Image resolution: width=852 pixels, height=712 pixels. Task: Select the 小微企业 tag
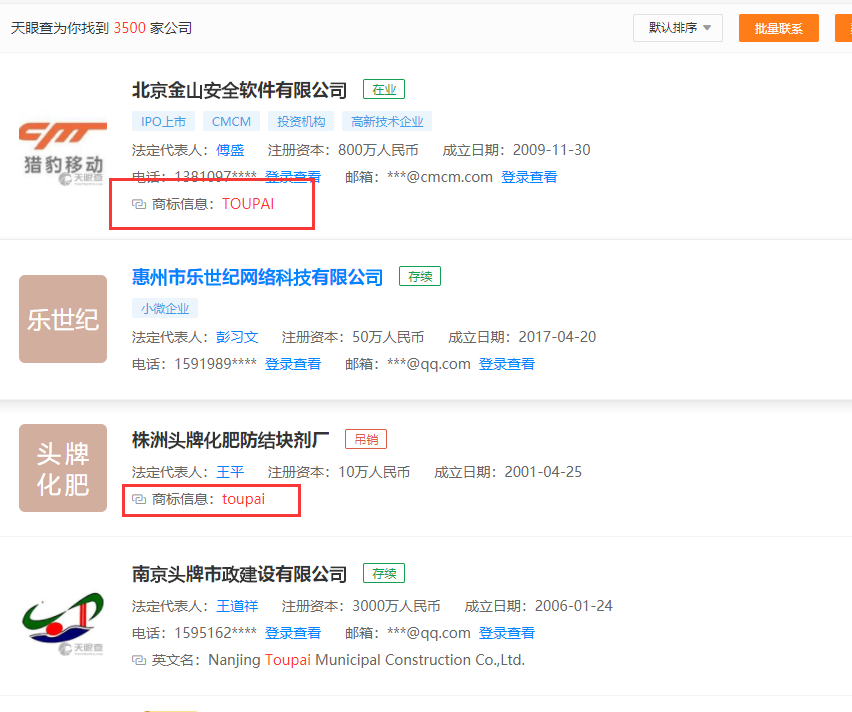165,308
